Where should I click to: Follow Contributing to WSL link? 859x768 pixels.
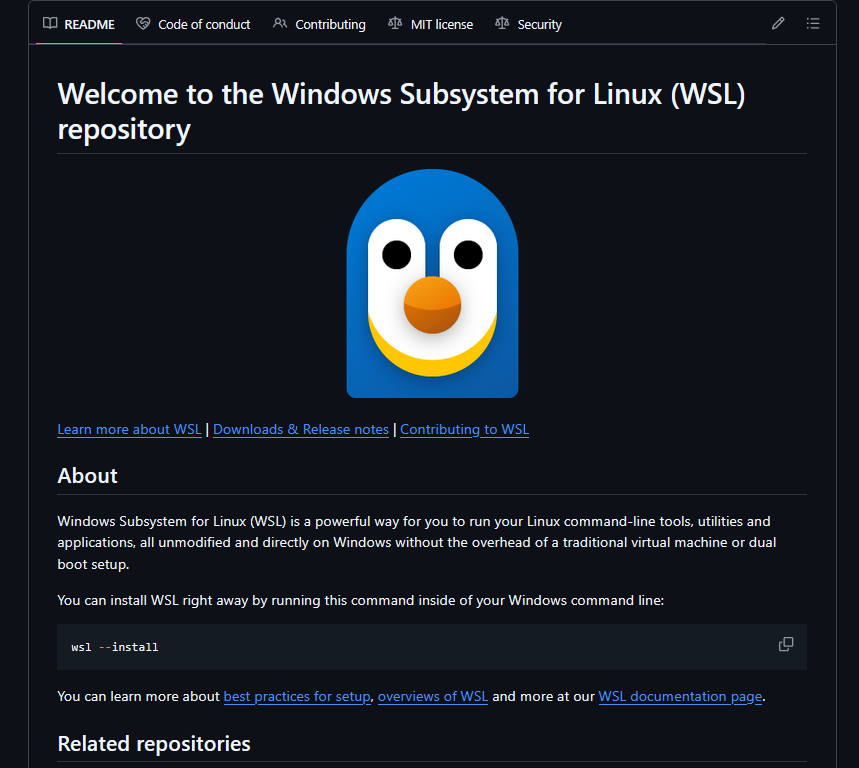pos(465,429)
